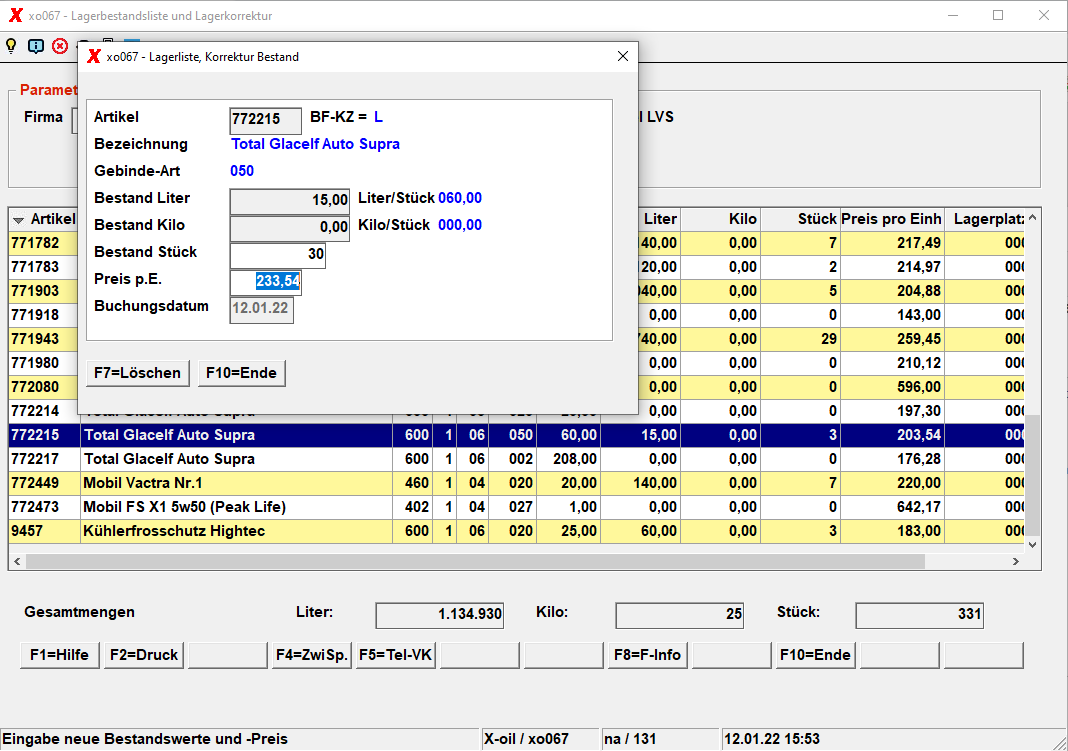Select the Mobil FS X1 5w50 row
This screenshot has width=1068, height=751.
516,507
